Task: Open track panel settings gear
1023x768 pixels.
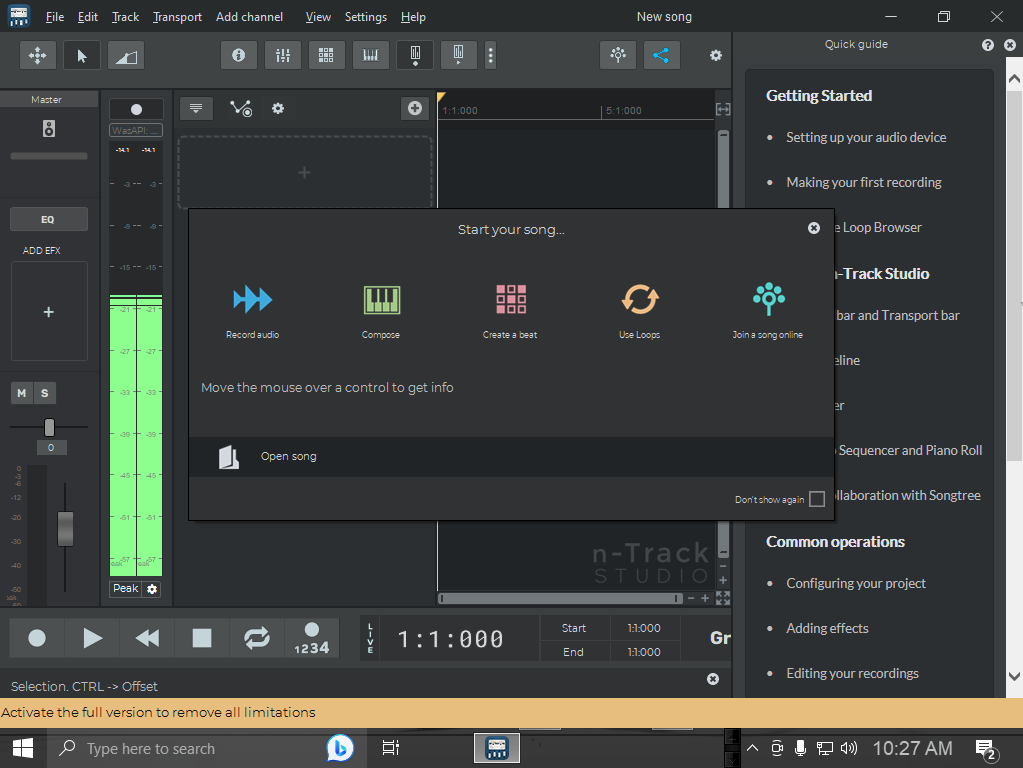Action: point(278,108)
